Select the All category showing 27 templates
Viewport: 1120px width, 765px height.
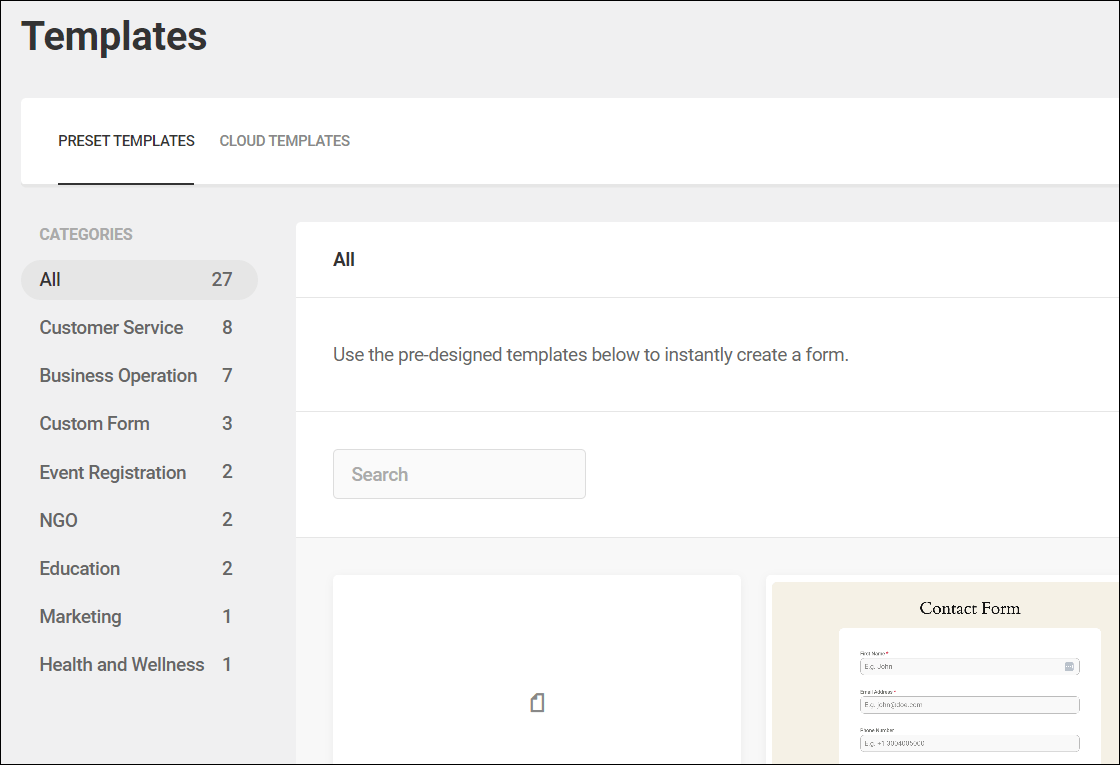tap(140, 280)
